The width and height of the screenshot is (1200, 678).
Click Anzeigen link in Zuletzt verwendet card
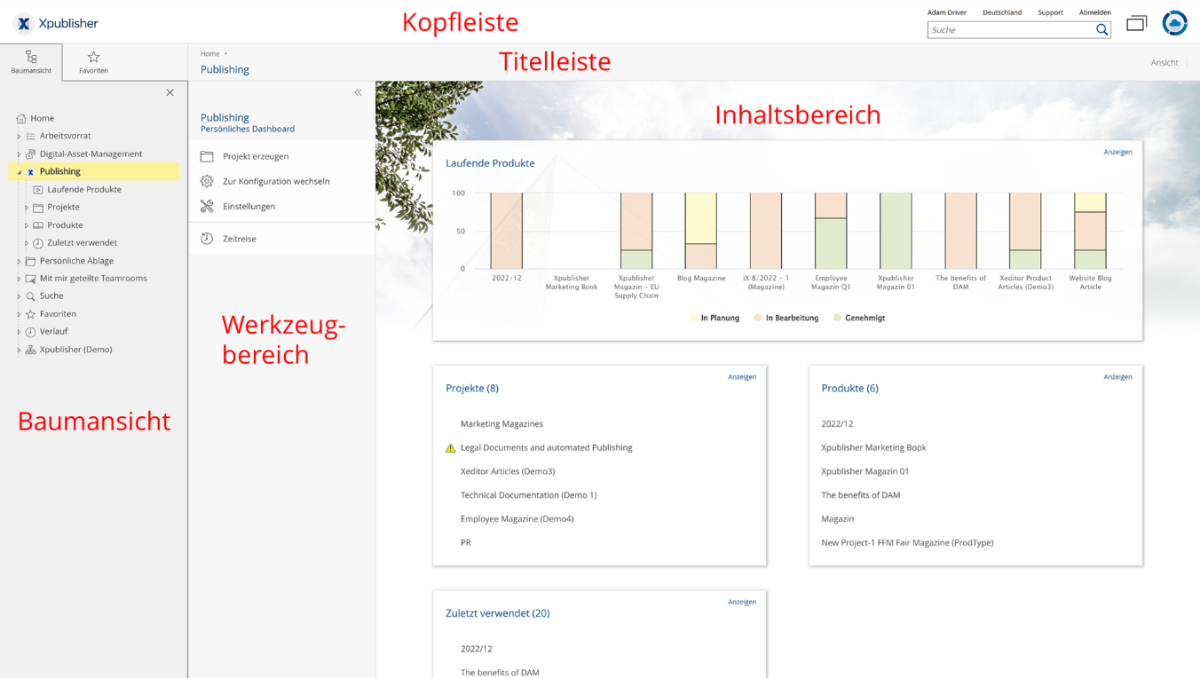pyautogui.click(x=742, y=602)
